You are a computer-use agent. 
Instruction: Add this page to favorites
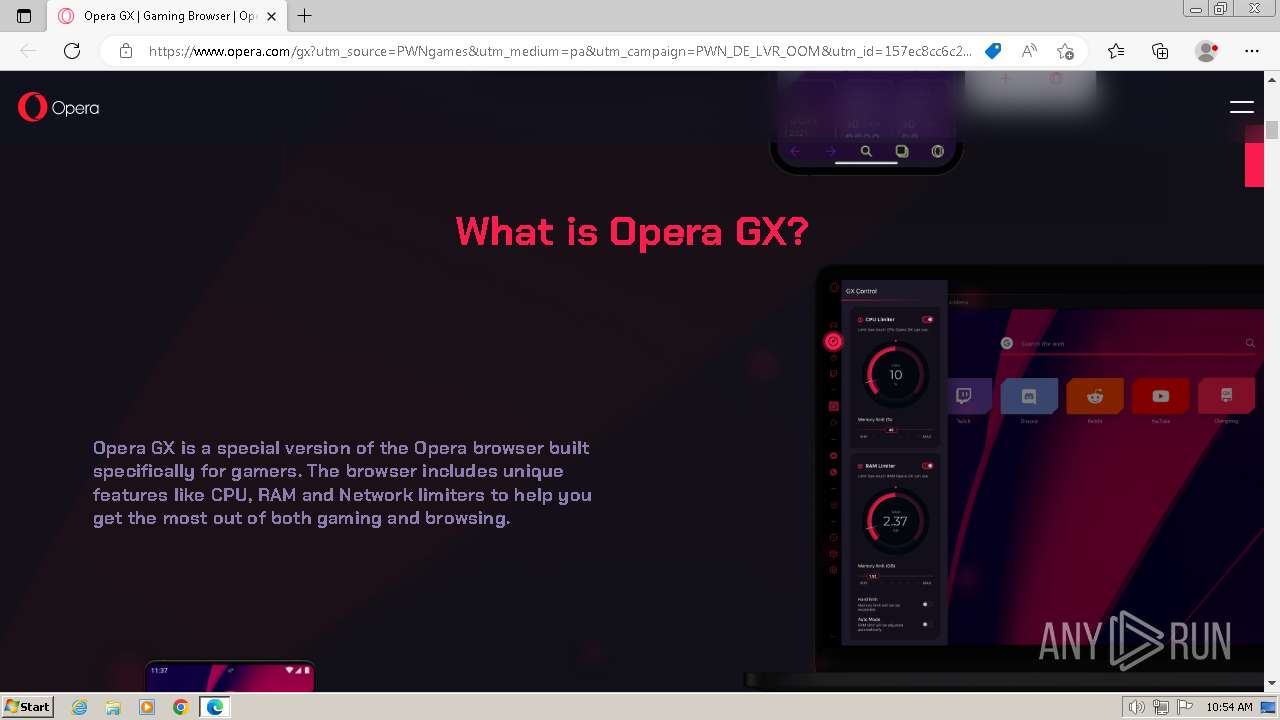(1065, 51)
